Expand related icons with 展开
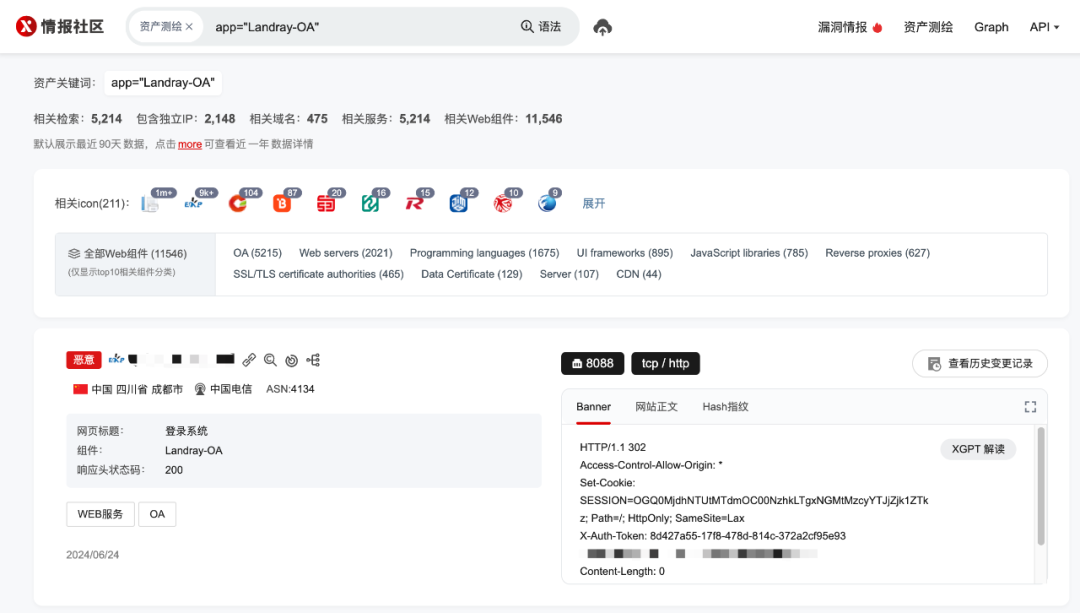This screenshot has height=613, width=1080. tap(594, 203)
